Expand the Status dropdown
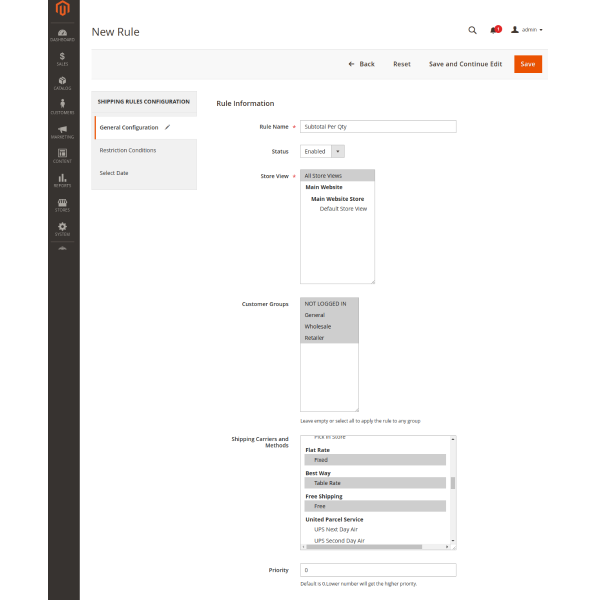The height and width of the screenshot is (600, 600). pyautogui.click(x=322, y=151)
